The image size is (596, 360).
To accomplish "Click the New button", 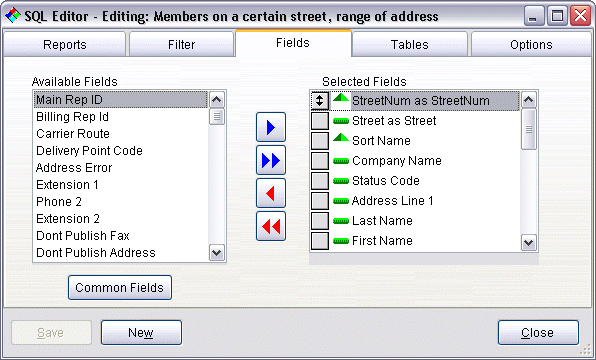I will (x=141, y=333).
